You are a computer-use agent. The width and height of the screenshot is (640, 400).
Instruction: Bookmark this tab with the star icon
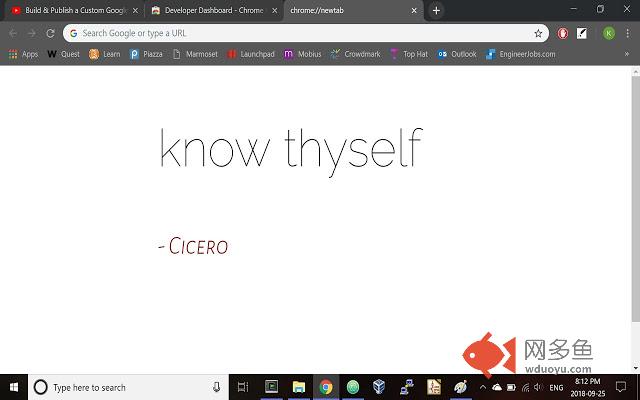click(538, 33)
